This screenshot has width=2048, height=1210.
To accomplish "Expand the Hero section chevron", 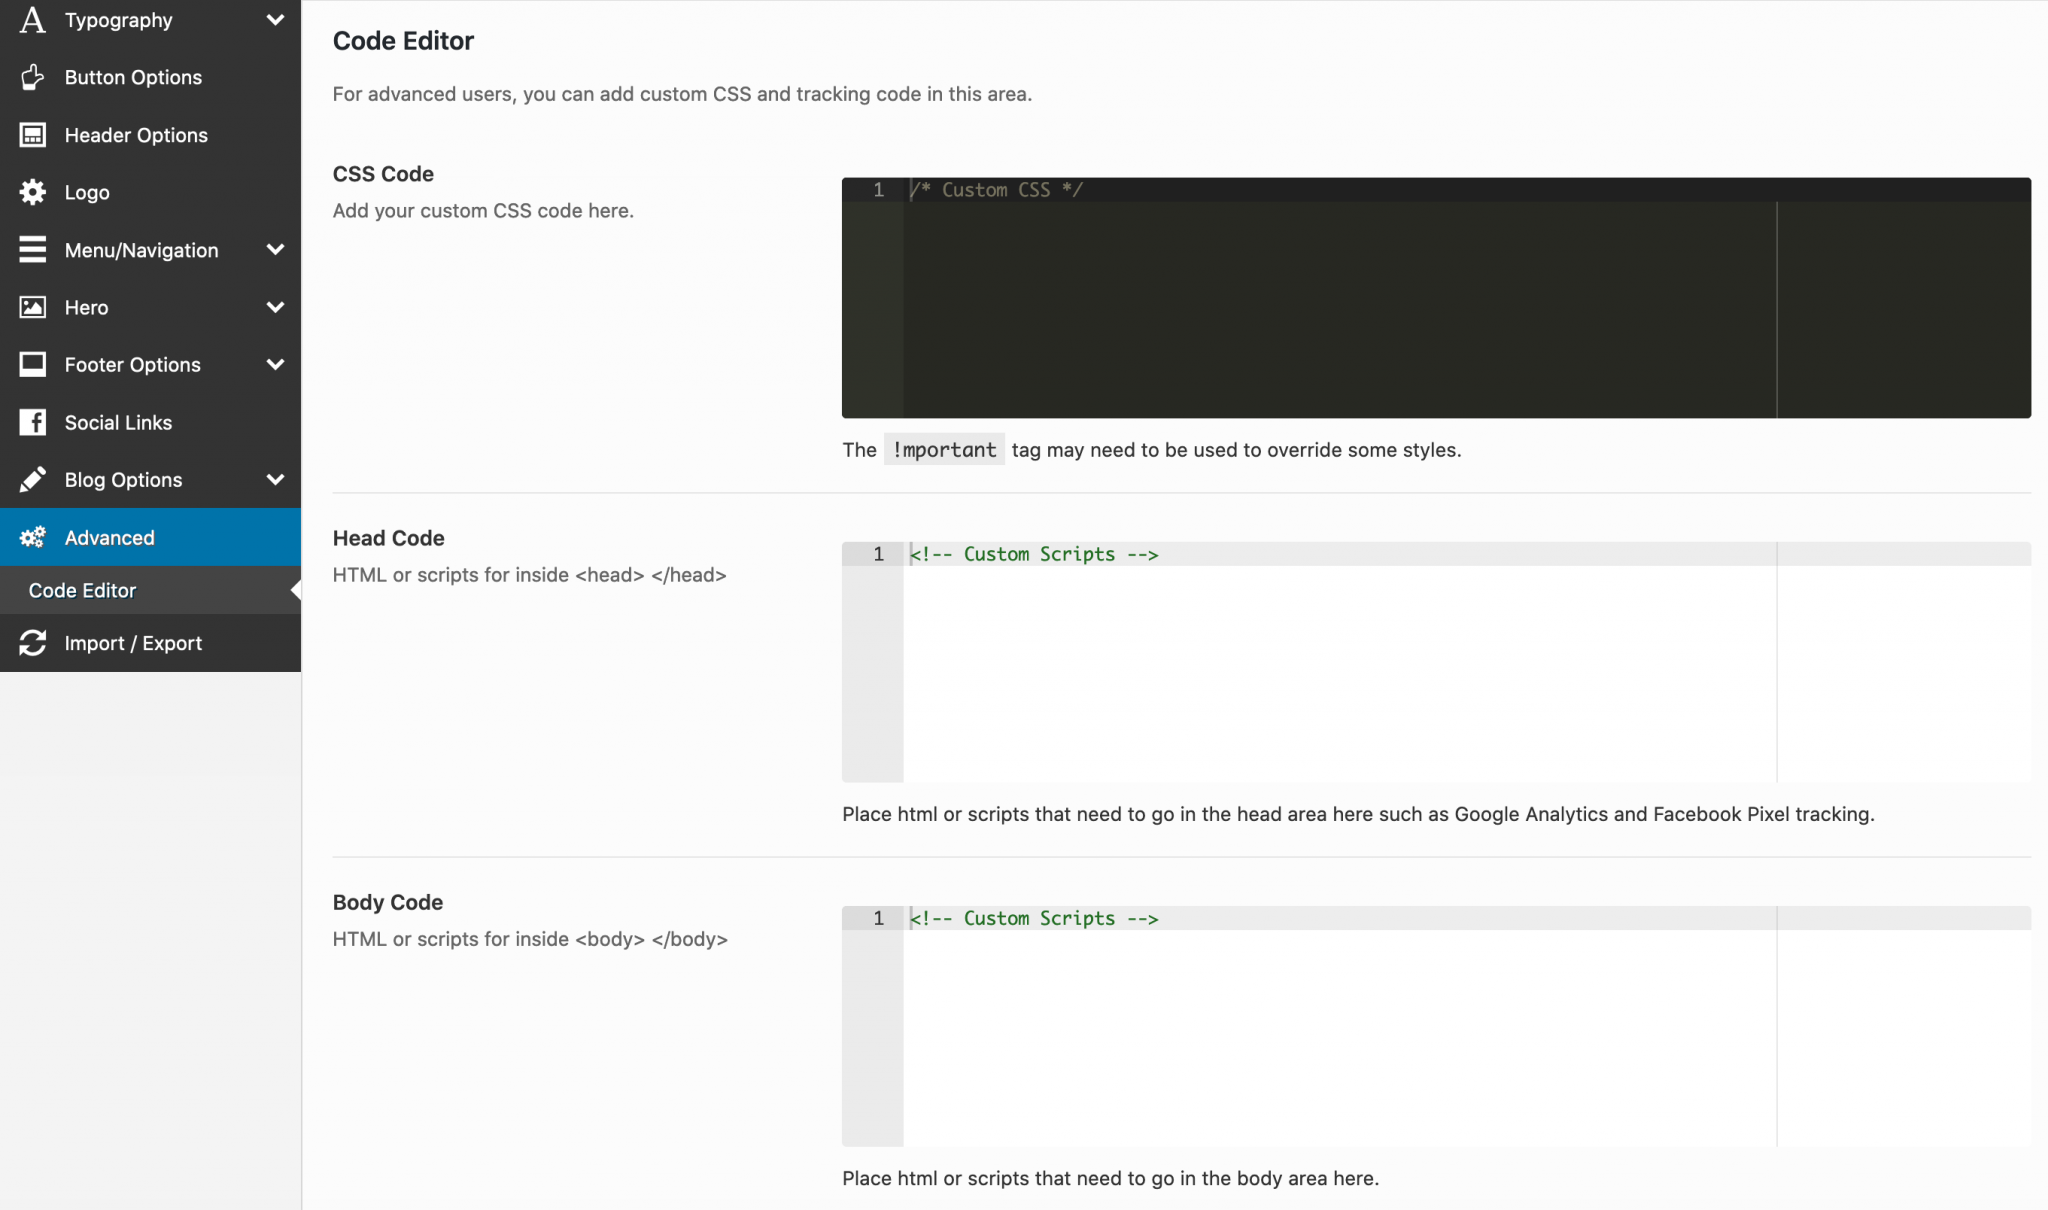I will (x=276, y=307).
